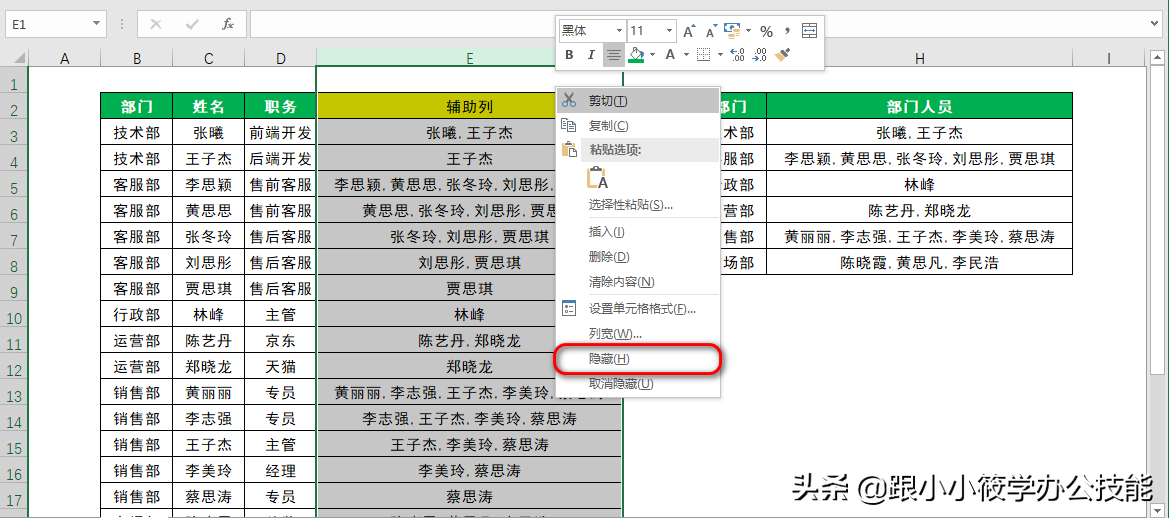Expand borders dropdown arrow

point(720,54)
